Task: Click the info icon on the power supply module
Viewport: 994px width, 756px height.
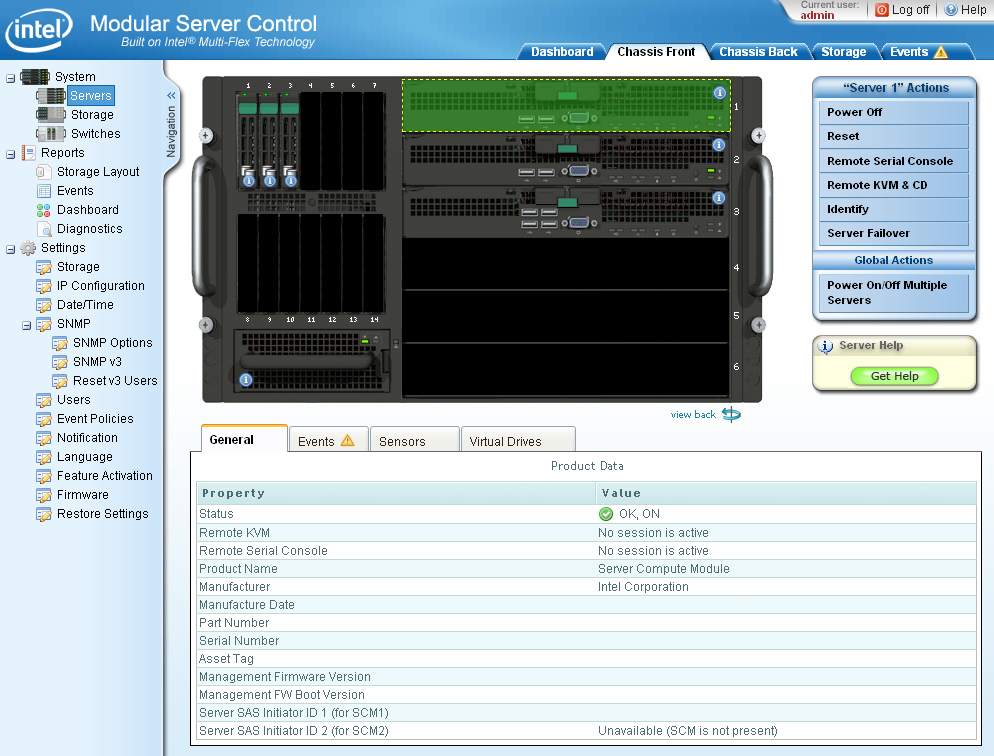Action: point(246,380)
